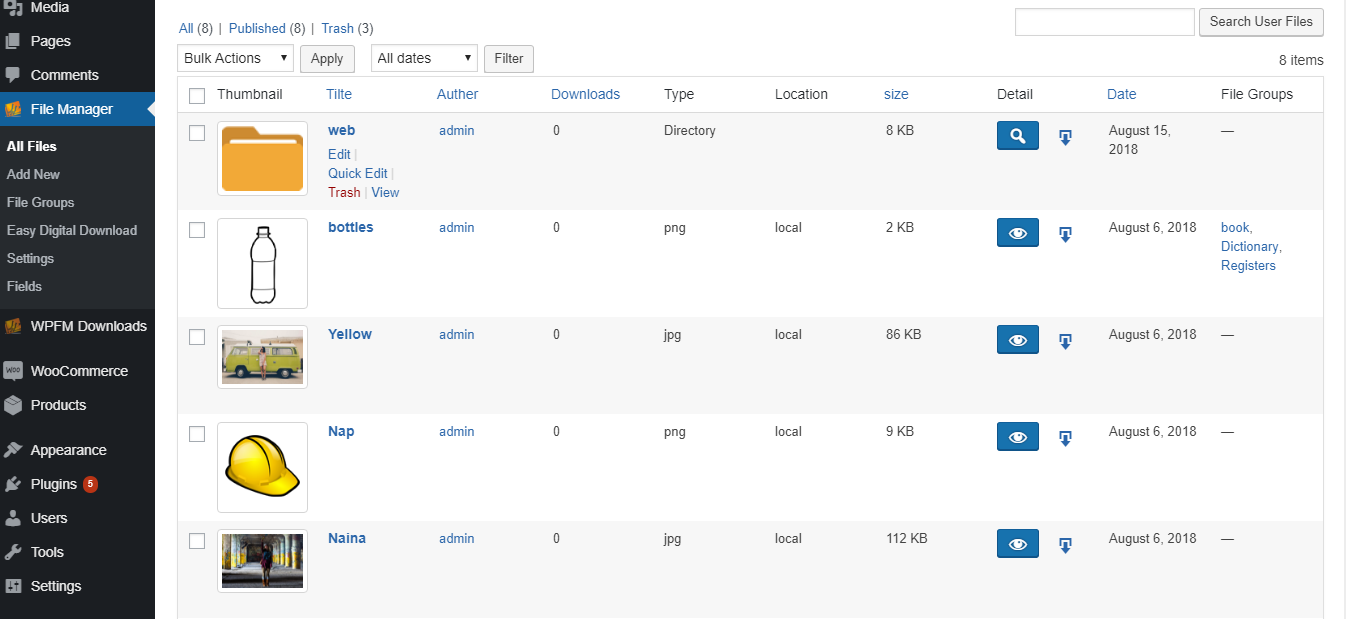This screenshot has height=619, width=1346.
Task: Click the yellow hard hat thumbnail
Action: 262,467
